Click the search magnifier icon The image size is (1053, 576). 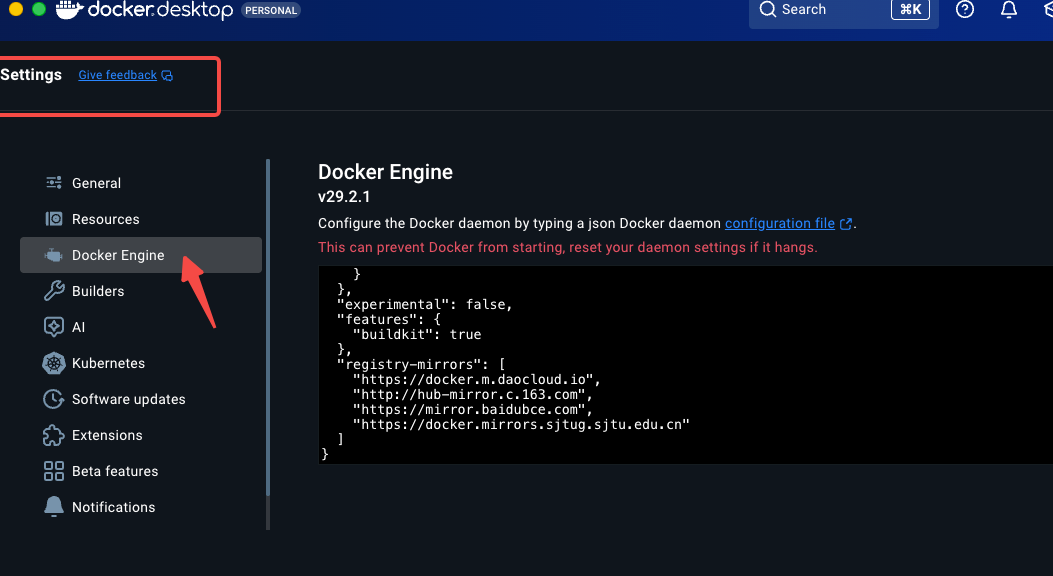(768, 9)
